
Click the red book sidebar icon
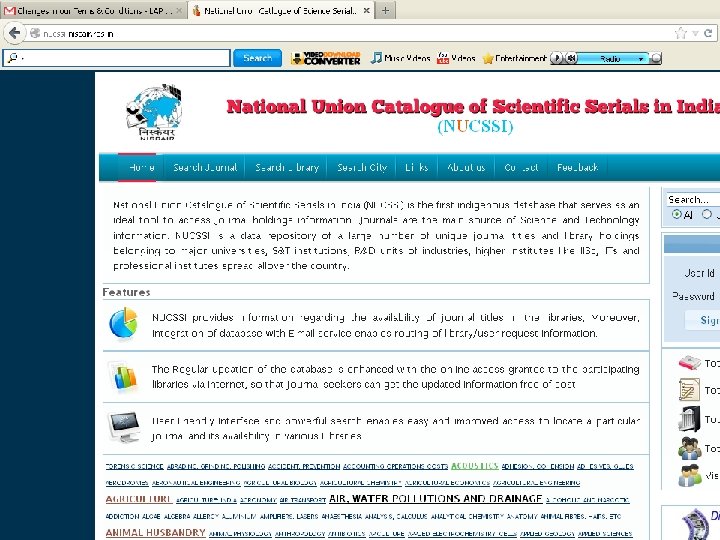click(689, 363)
